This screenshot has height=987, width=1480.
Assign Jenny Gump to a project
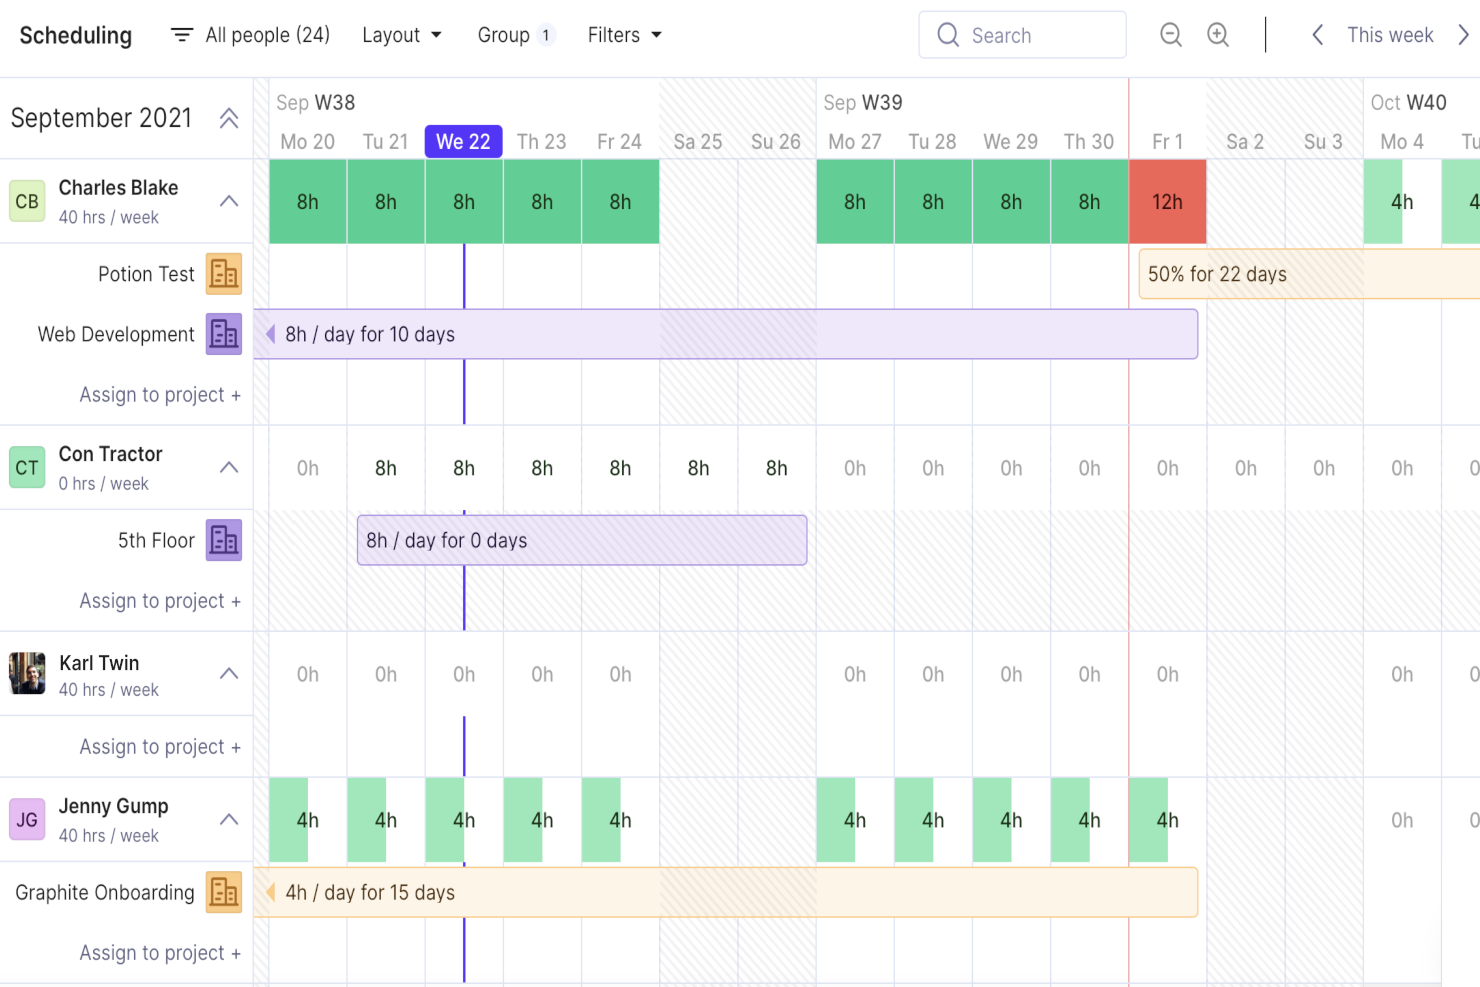tap(160, 952)
